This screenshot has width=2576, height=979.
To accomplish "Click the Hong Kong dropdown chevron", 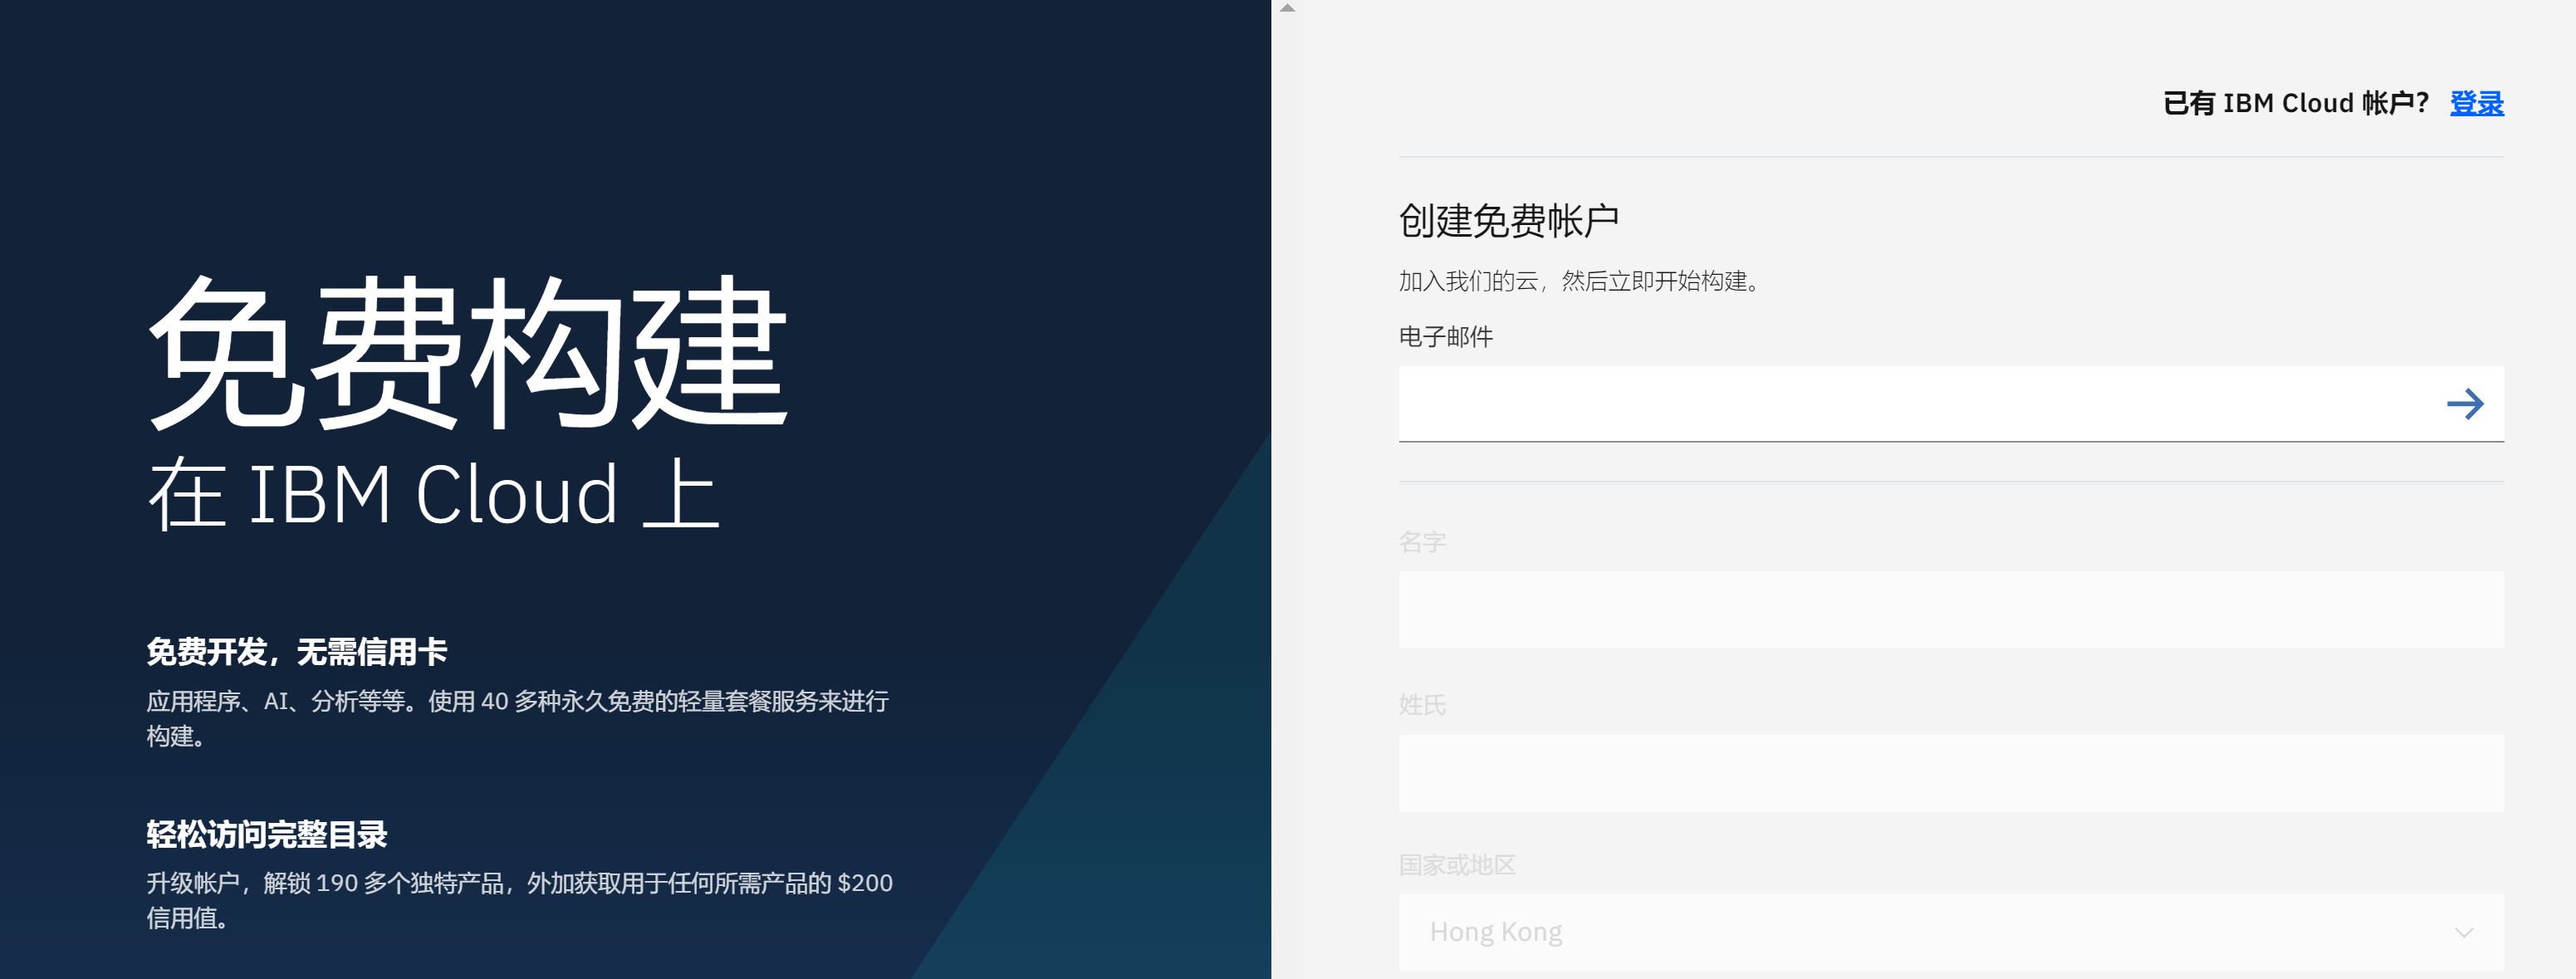I will 2464,932.
